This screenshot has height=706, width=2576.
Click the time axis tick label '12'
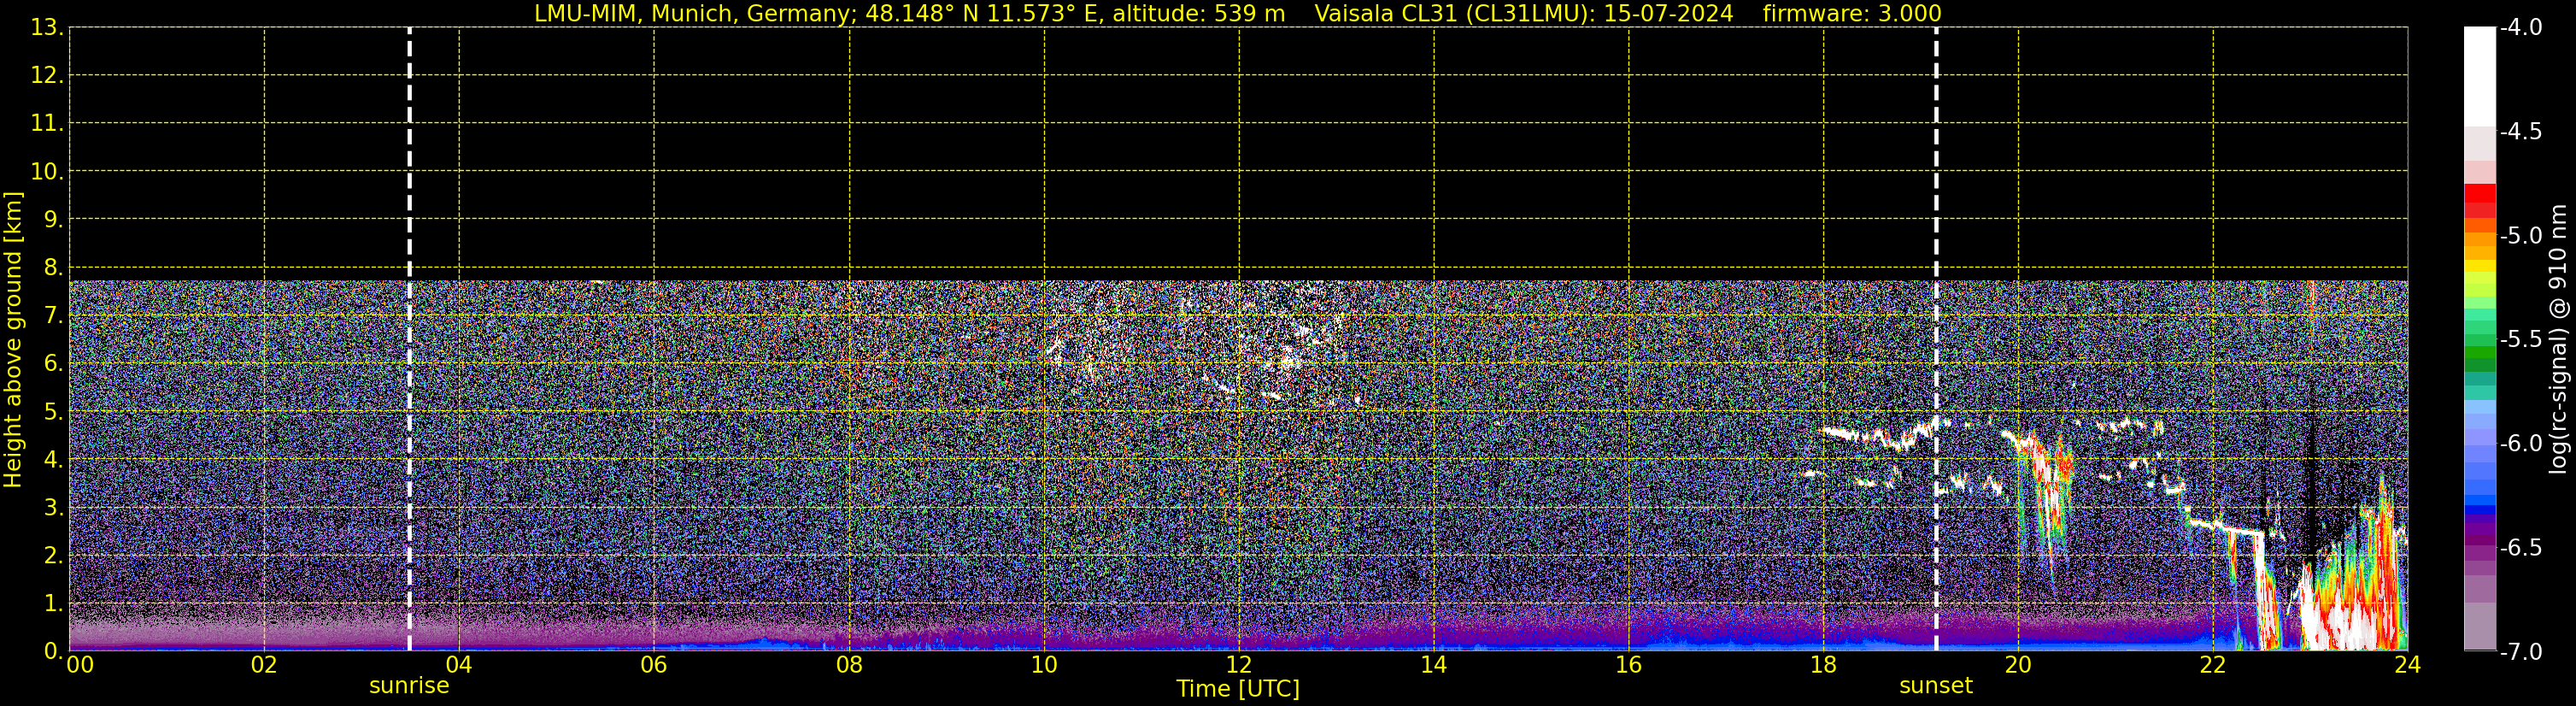[x=1238, y=665]
